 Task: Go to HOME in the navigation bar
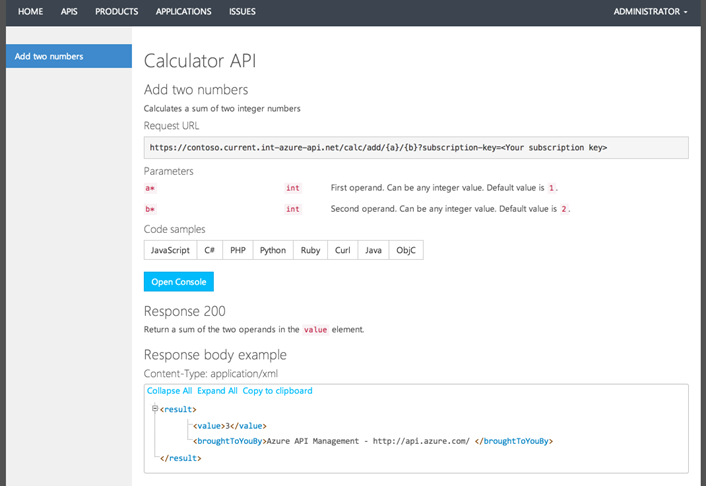coord(31,12)
